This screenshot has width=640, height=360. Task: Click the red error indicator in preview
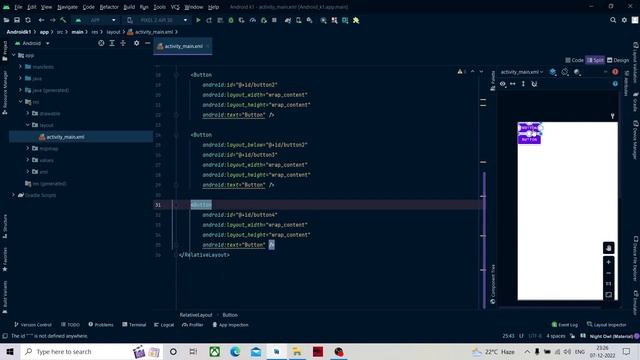point(615,72)
